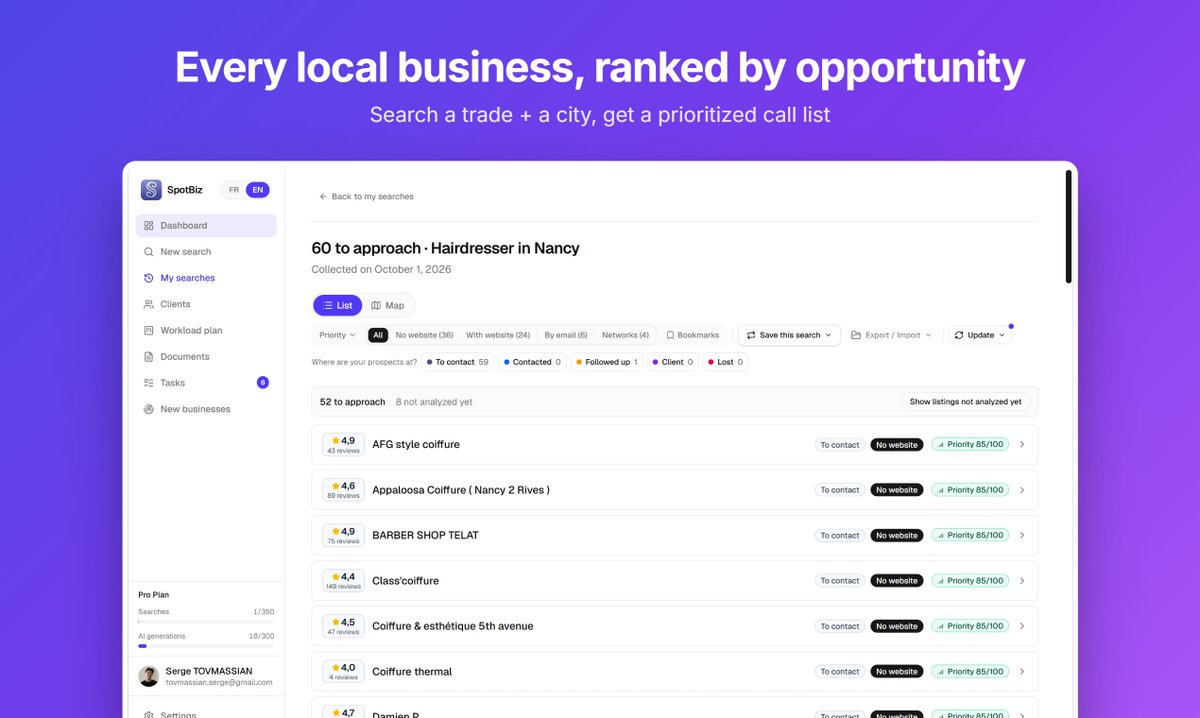Open Workload plan in sidebar

pyautogui.click(x=206, y=330)
